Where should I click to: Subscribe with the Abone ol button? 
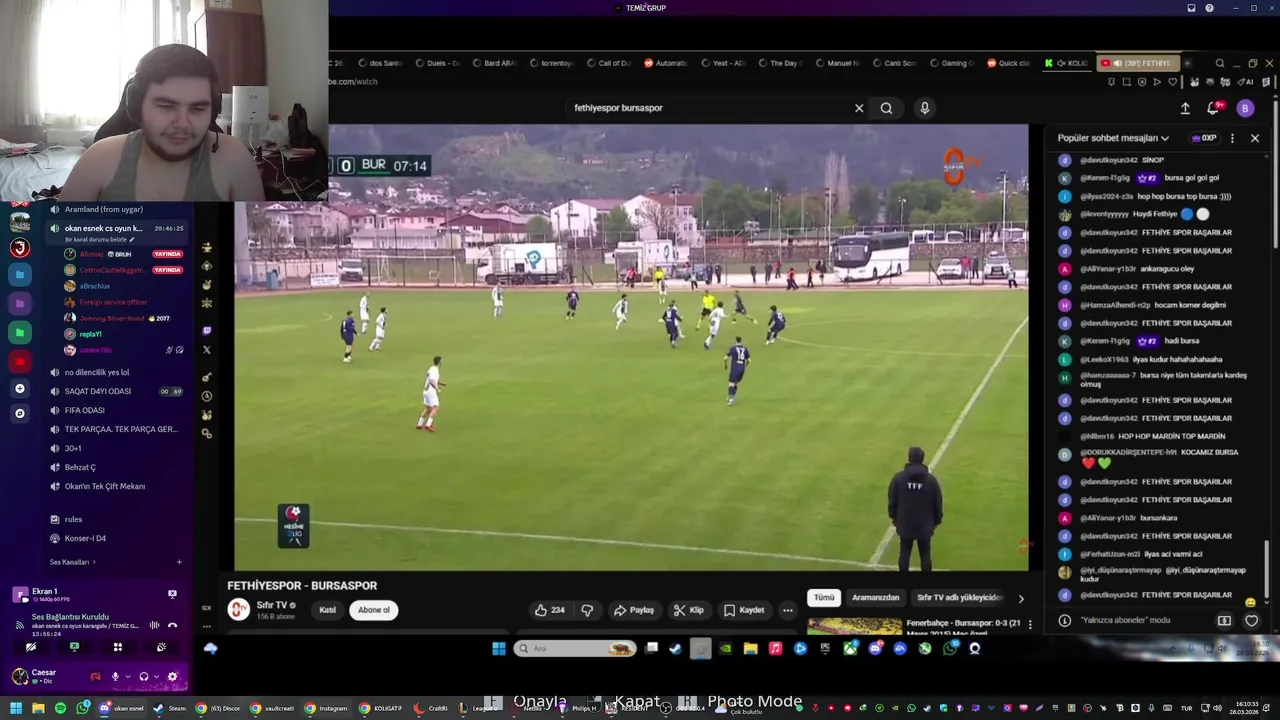(373, 610)
